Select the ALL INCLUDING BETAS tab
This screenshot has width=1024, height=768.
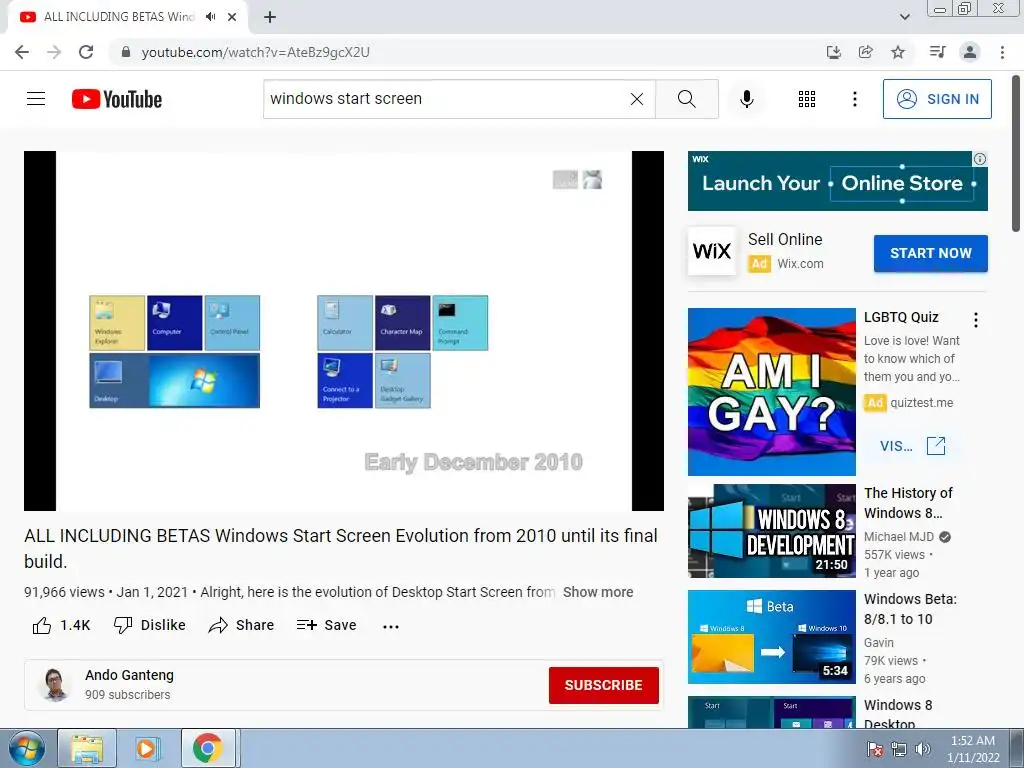click(118, 17)
